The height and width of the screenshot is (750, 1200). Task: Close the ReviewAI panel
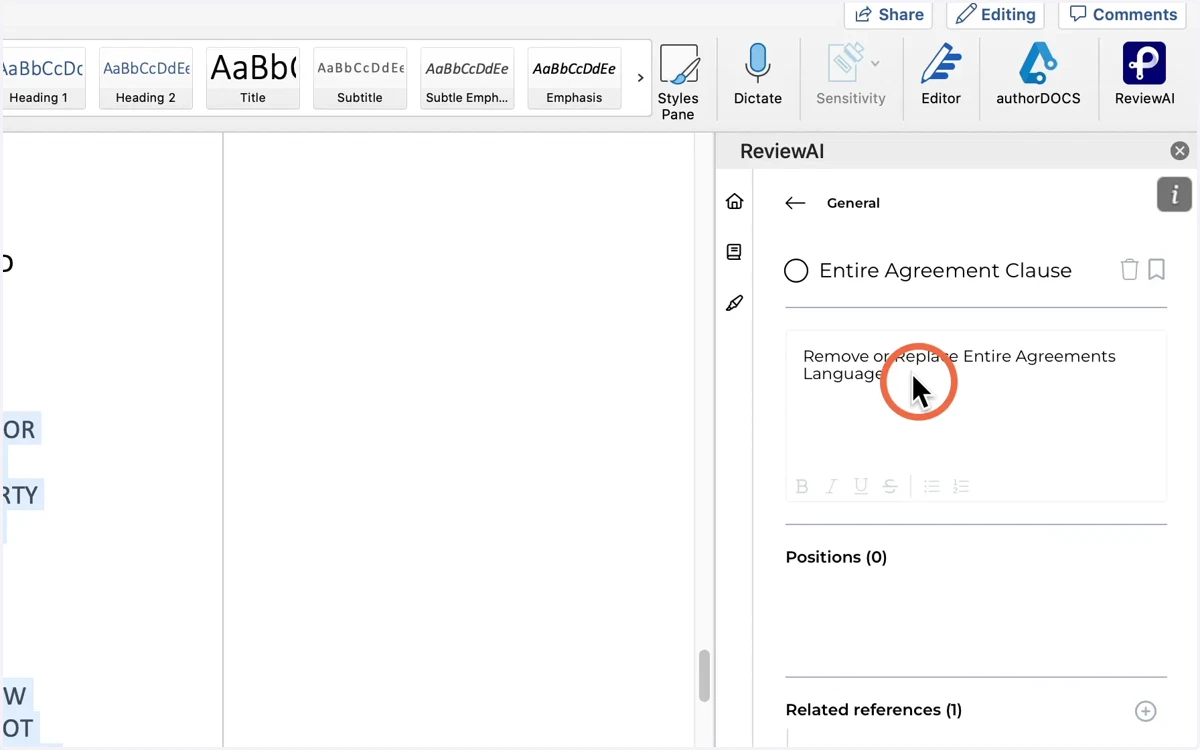click(1180, 151)
